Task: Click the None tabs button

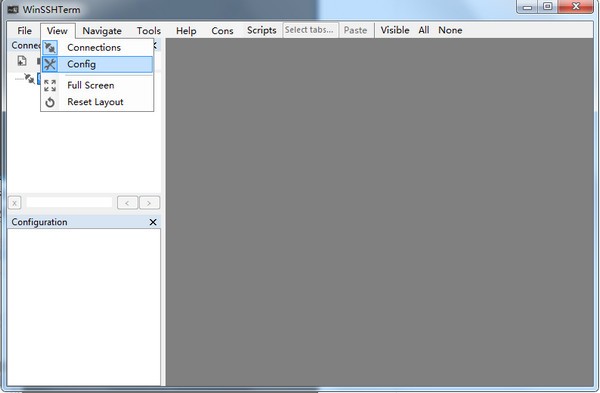Action: (450, 30)
